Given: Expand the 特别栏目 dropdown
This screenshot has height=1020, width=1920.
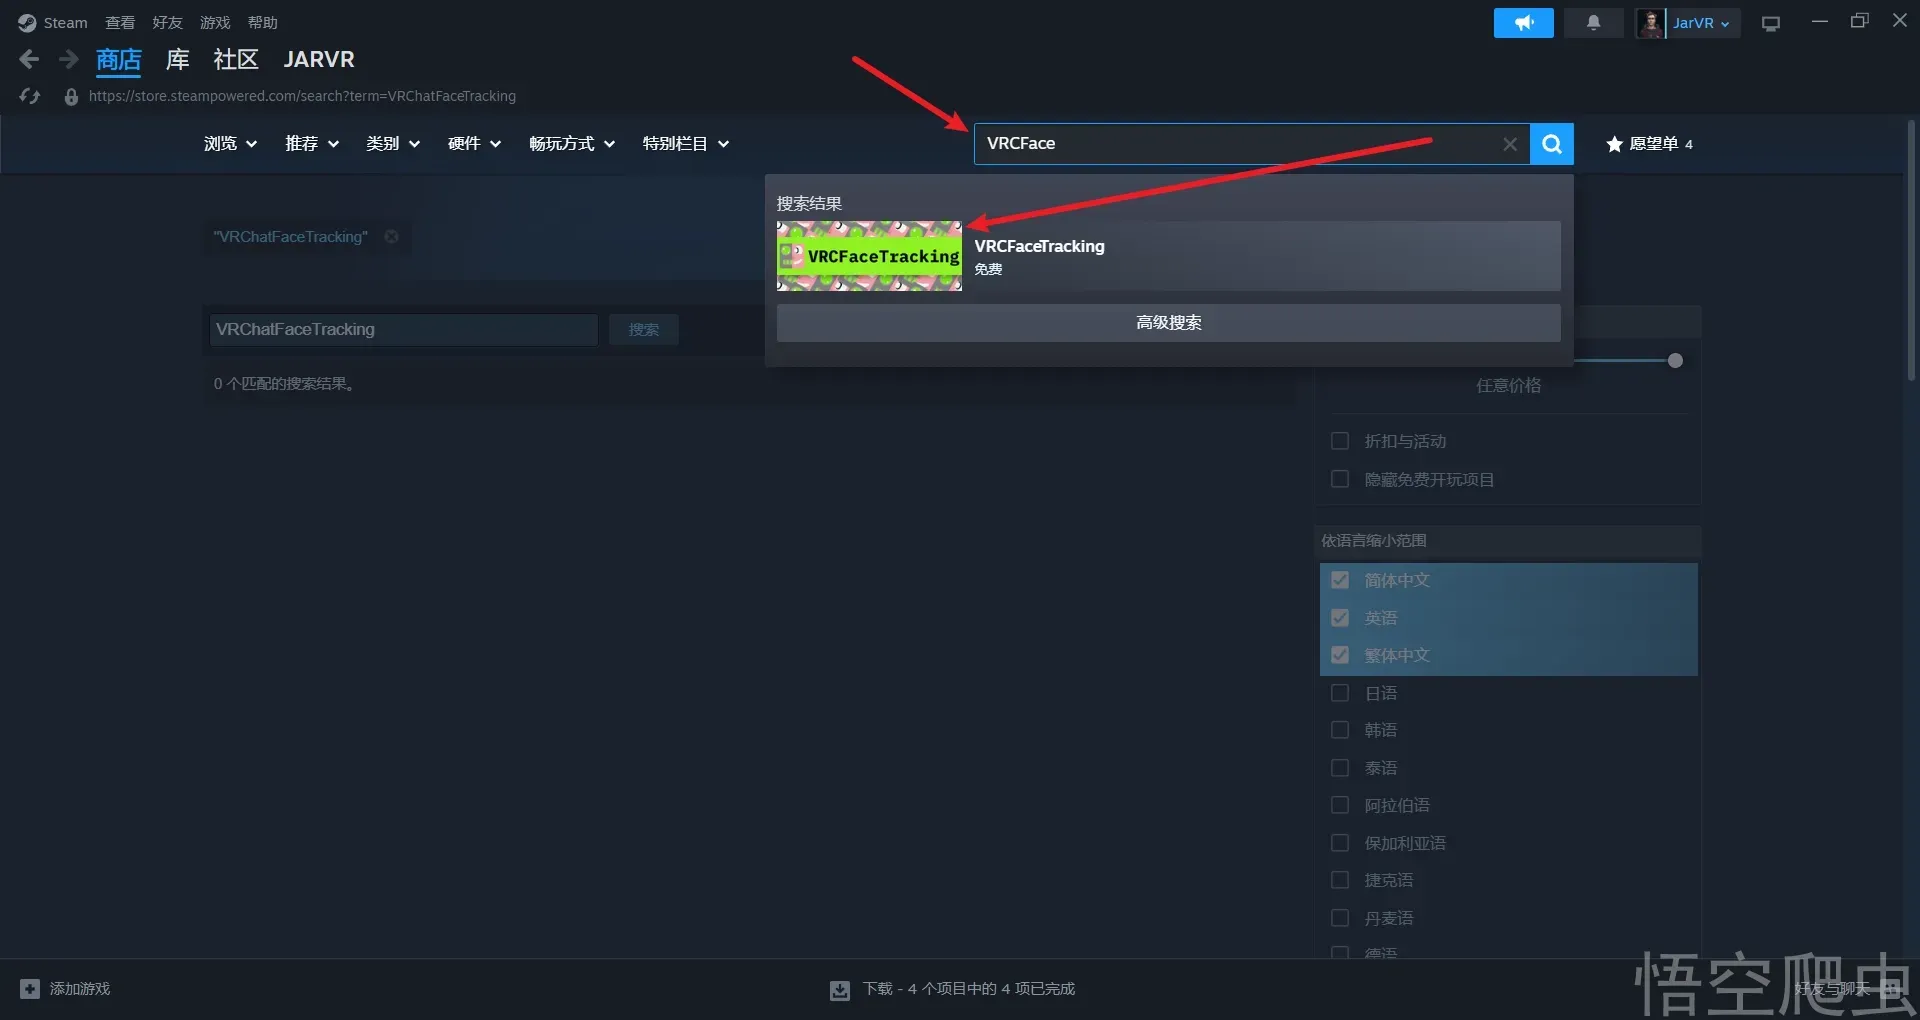Looking at the screenshot, I should [686, 144].
